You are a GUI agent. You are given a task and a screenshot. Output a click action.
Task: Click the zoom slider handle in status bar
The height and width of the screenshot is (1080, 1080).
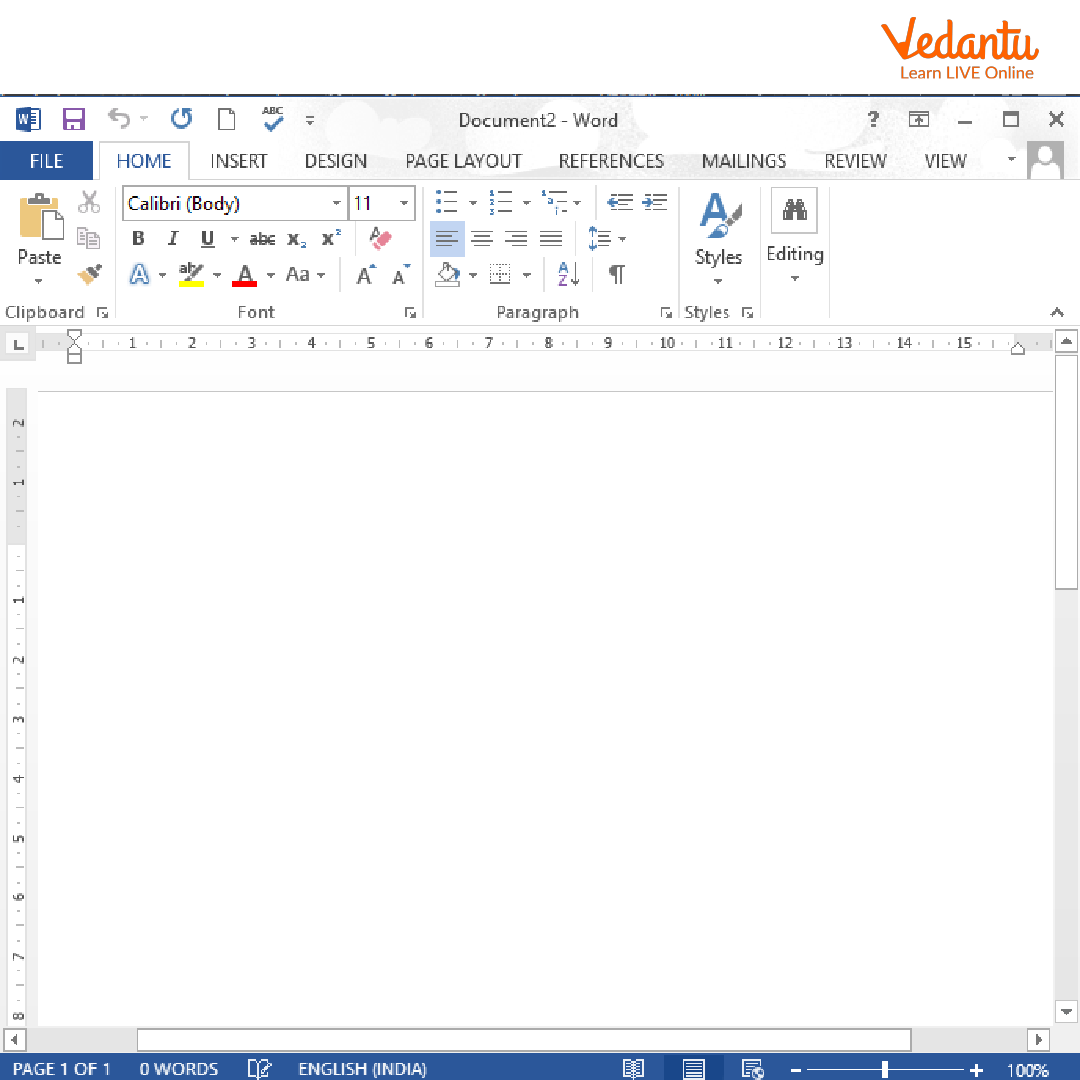tap(885, 1069)
